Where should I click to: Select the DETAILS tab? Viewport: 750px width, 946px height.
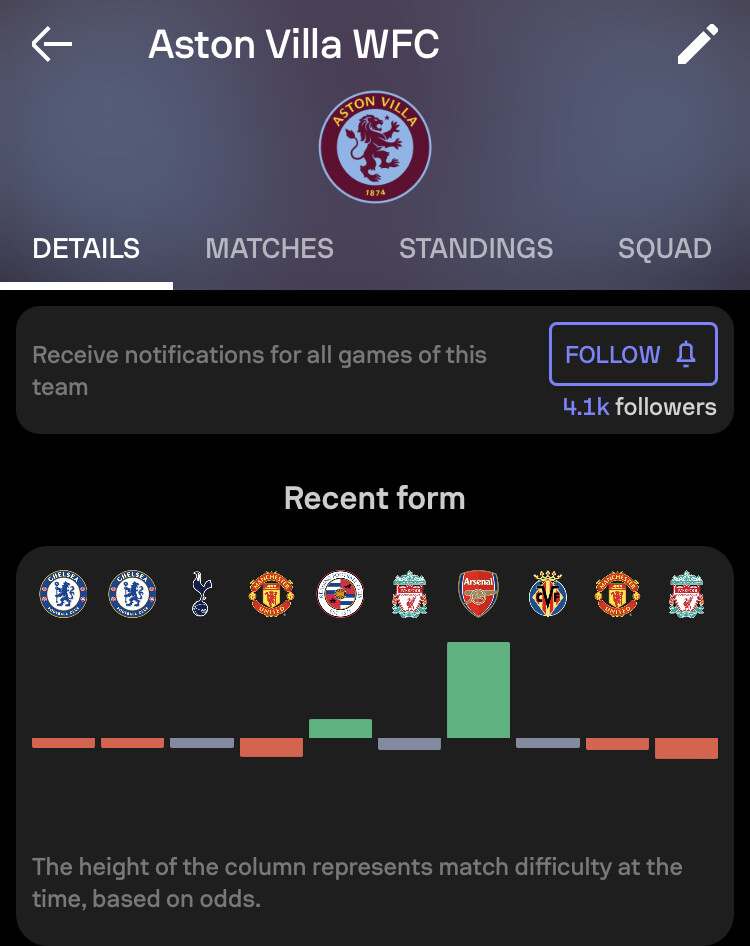click(86, 249)
